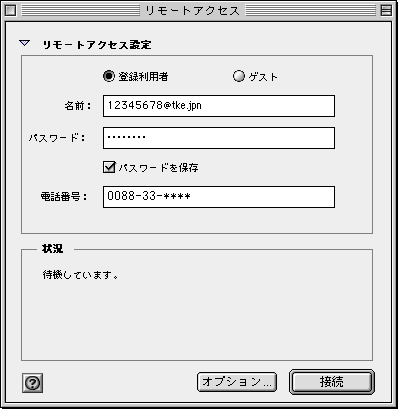The width and height of the screenshot is (398, 409).
Task: Click the パスワードを保存 label text
Action: pyautogui.click(x=159, y=167)
